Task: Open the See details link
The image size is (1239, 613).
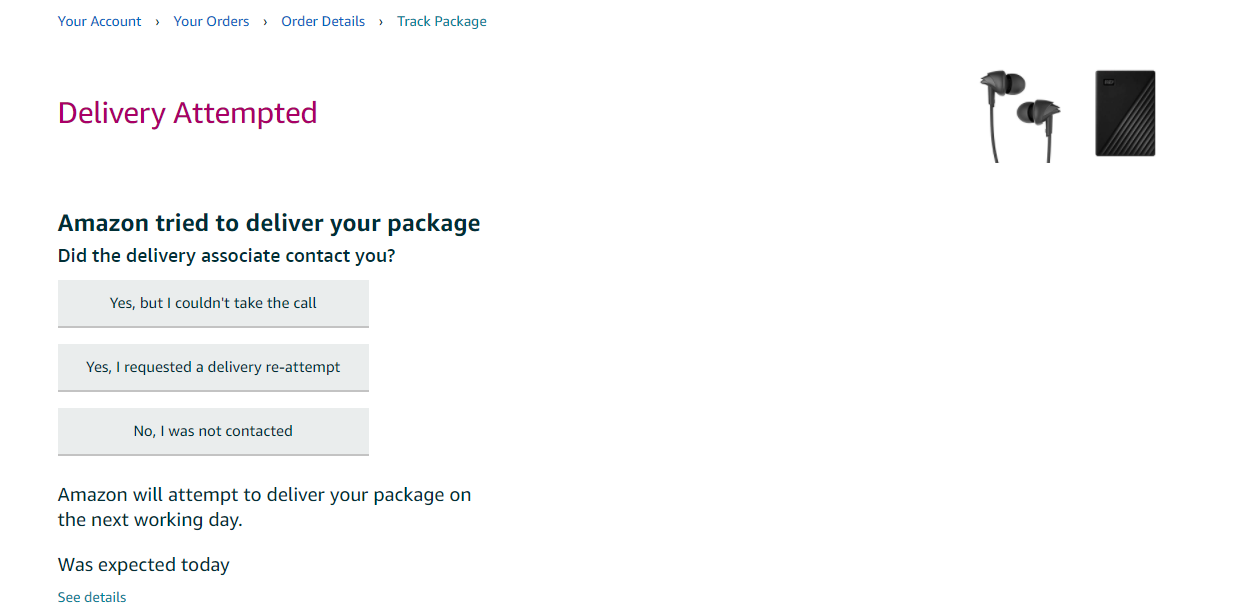Action: [x=92, y=597]
